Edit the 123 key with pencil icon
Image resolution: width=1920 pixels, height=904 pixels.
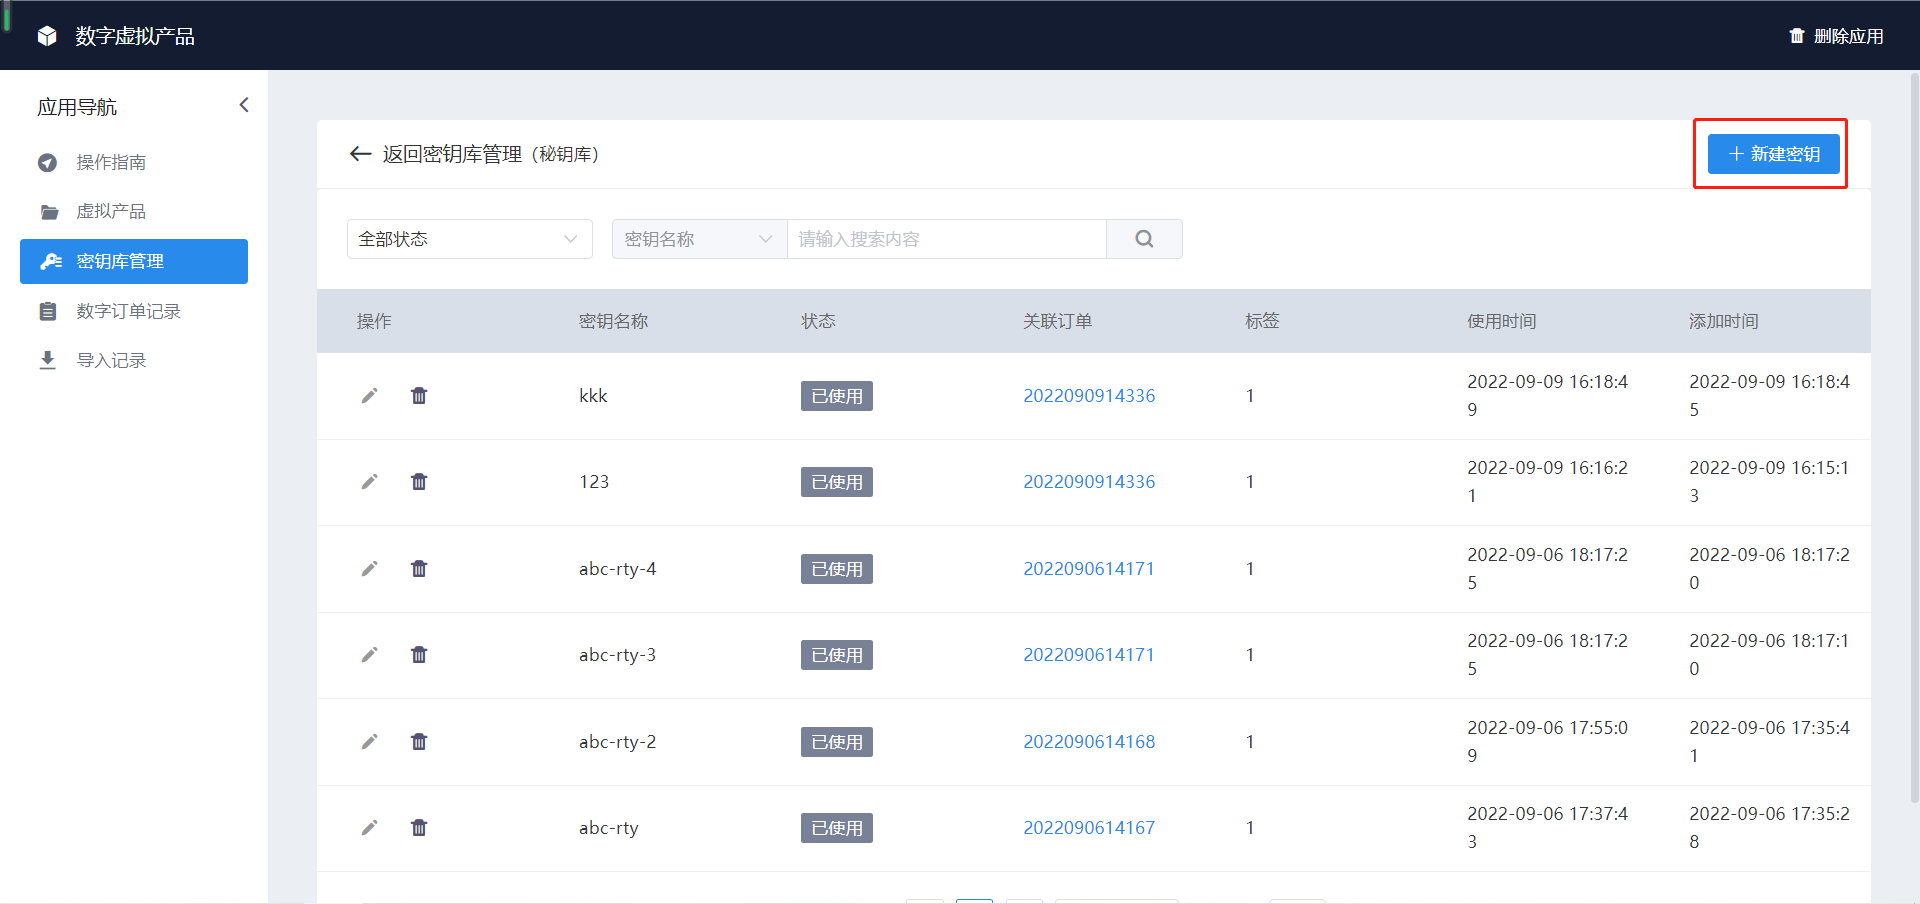(x=369, y=482)
